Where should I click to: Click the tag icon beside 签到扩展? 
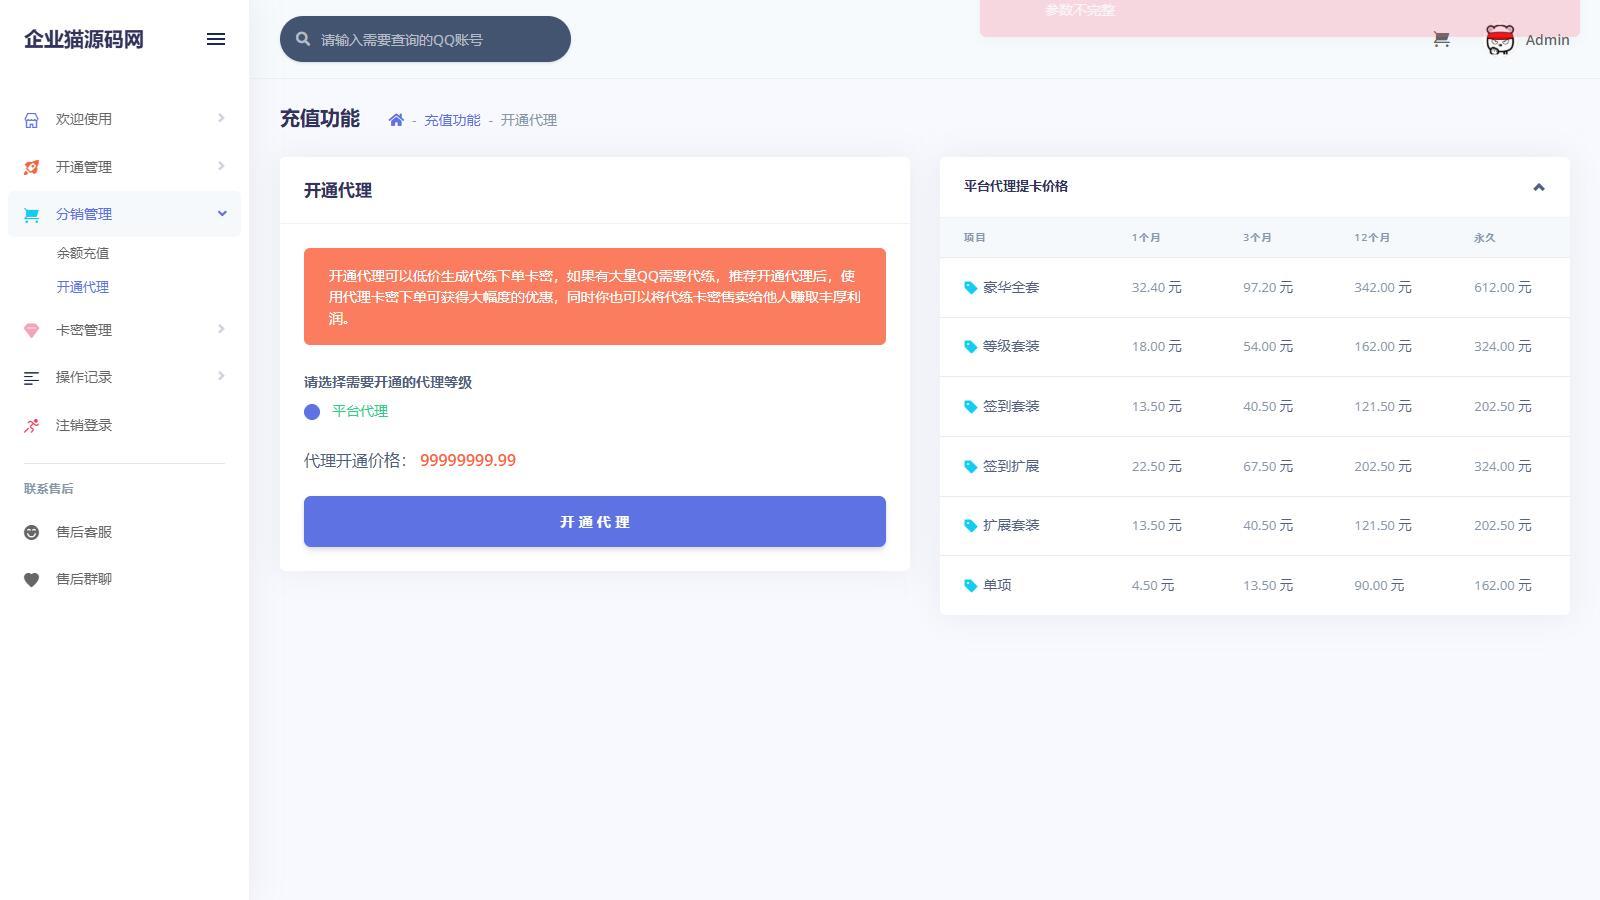pyautogui.click(x=970, y=467)
